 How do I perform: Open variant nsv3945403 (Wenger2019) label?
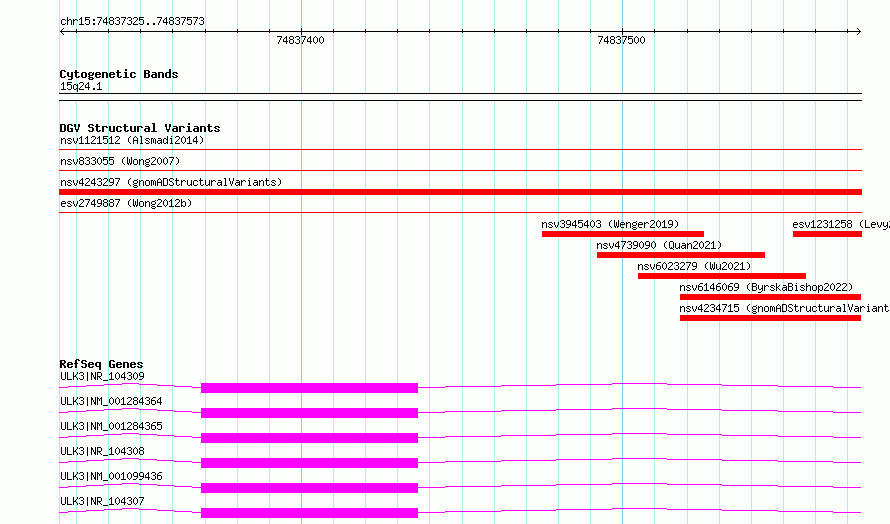[x=610, y=224]
